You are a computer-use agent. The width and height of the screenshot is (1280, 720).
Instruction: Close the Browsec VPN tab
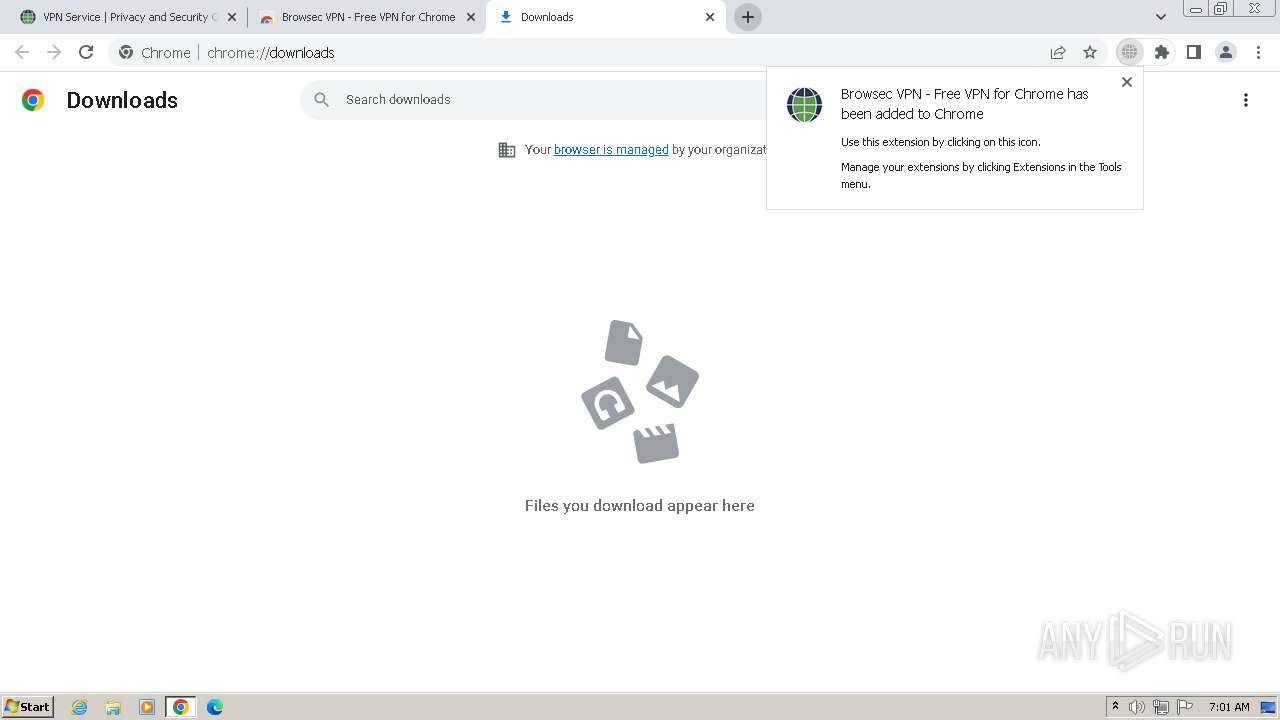click(x=471, y=17)
